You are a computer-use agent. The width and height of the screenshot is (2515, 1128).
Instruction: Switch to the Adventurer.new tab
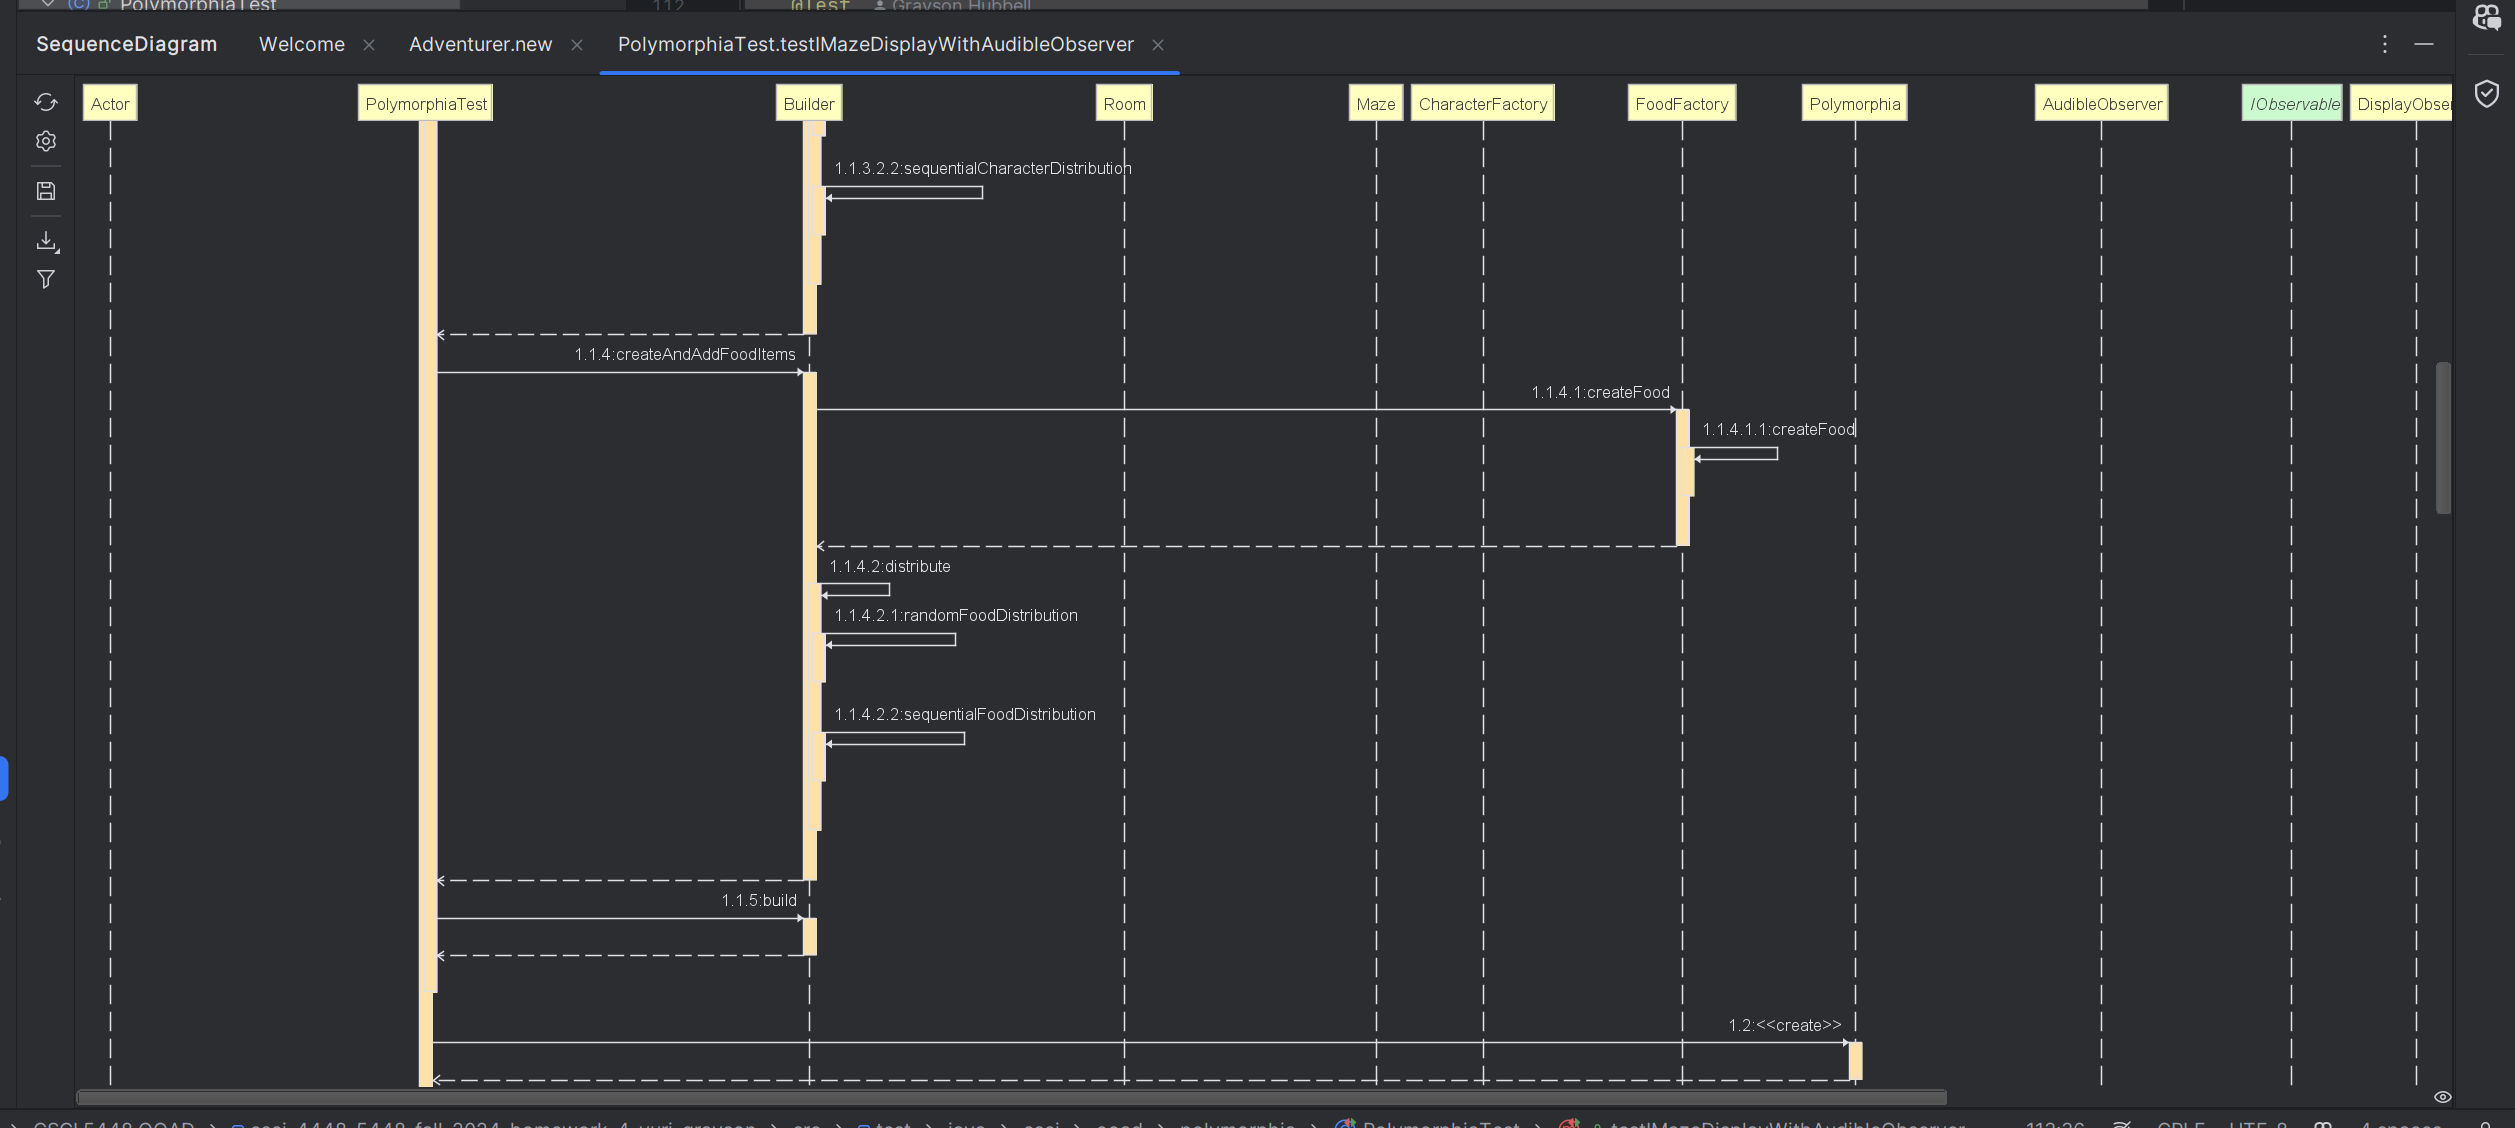[x=480, y=44]
